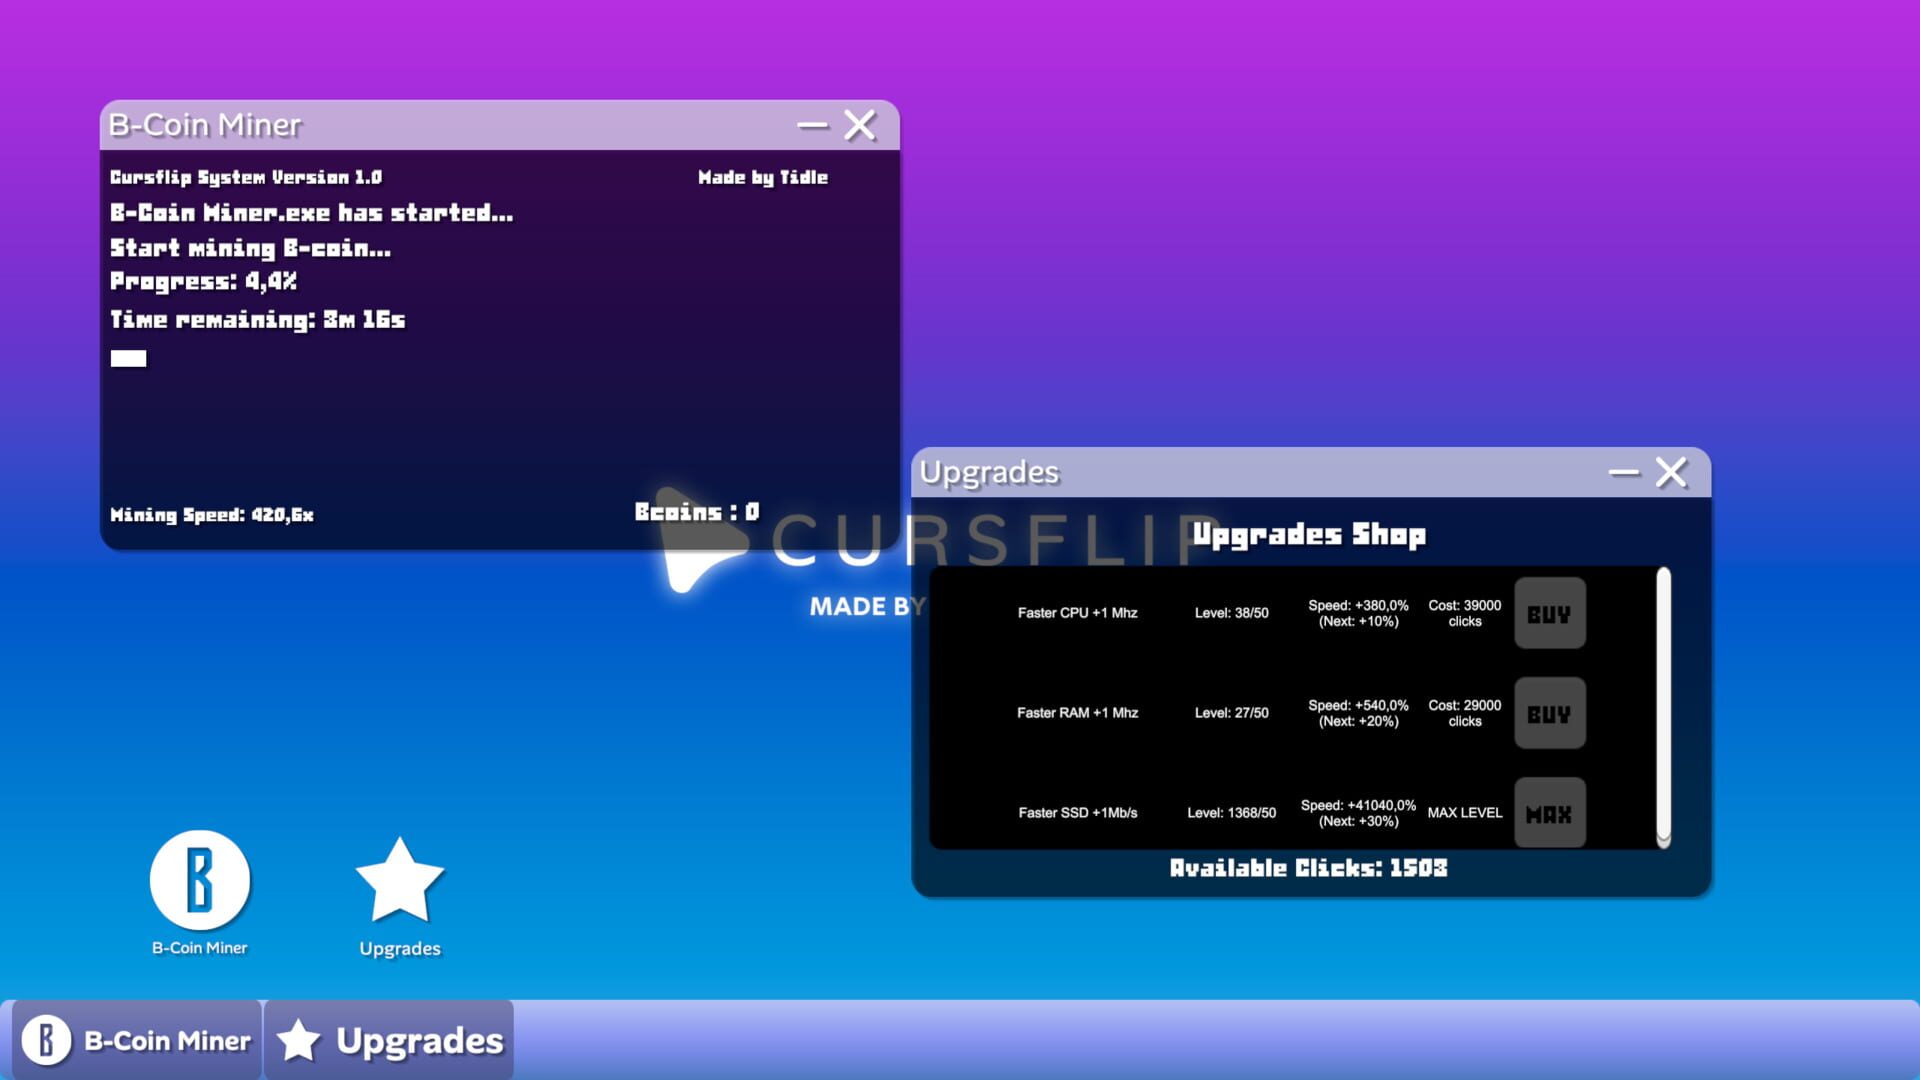1920x1080 pixels.
Task: Click the MAX button for Faster SSD
Action: pos(1549,813)
